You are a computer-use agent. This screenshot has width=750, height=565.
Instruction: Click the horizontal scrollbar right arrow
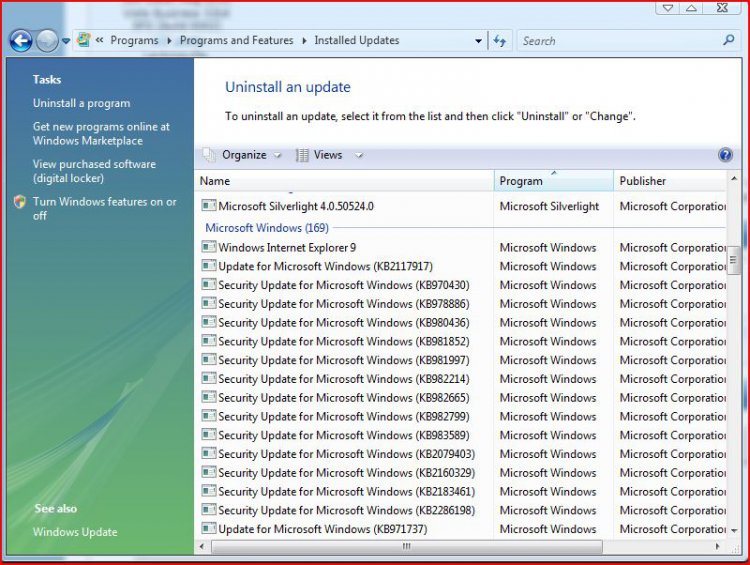click(x=717, y=546)
